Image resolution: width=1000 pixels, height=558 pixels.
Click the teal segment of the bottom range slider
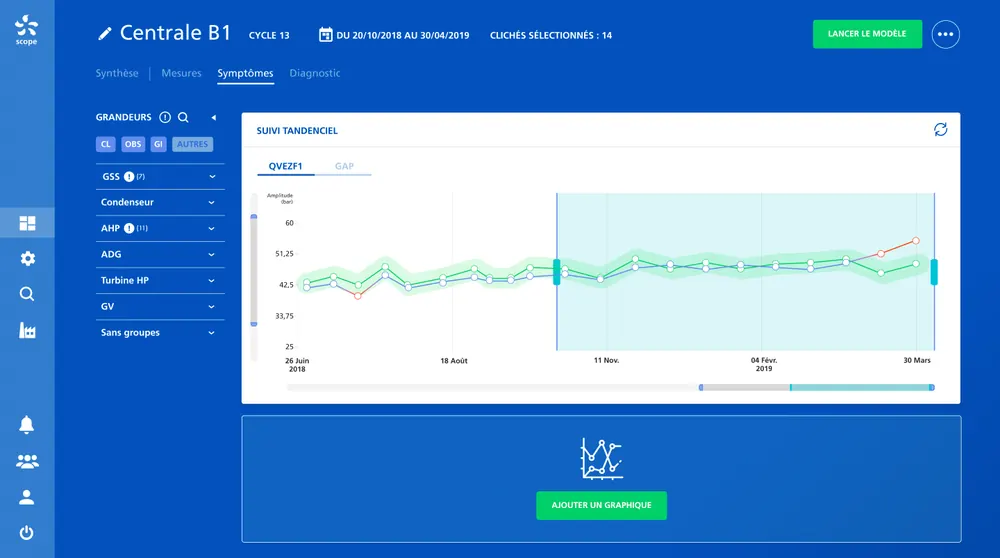coord(862,387)
